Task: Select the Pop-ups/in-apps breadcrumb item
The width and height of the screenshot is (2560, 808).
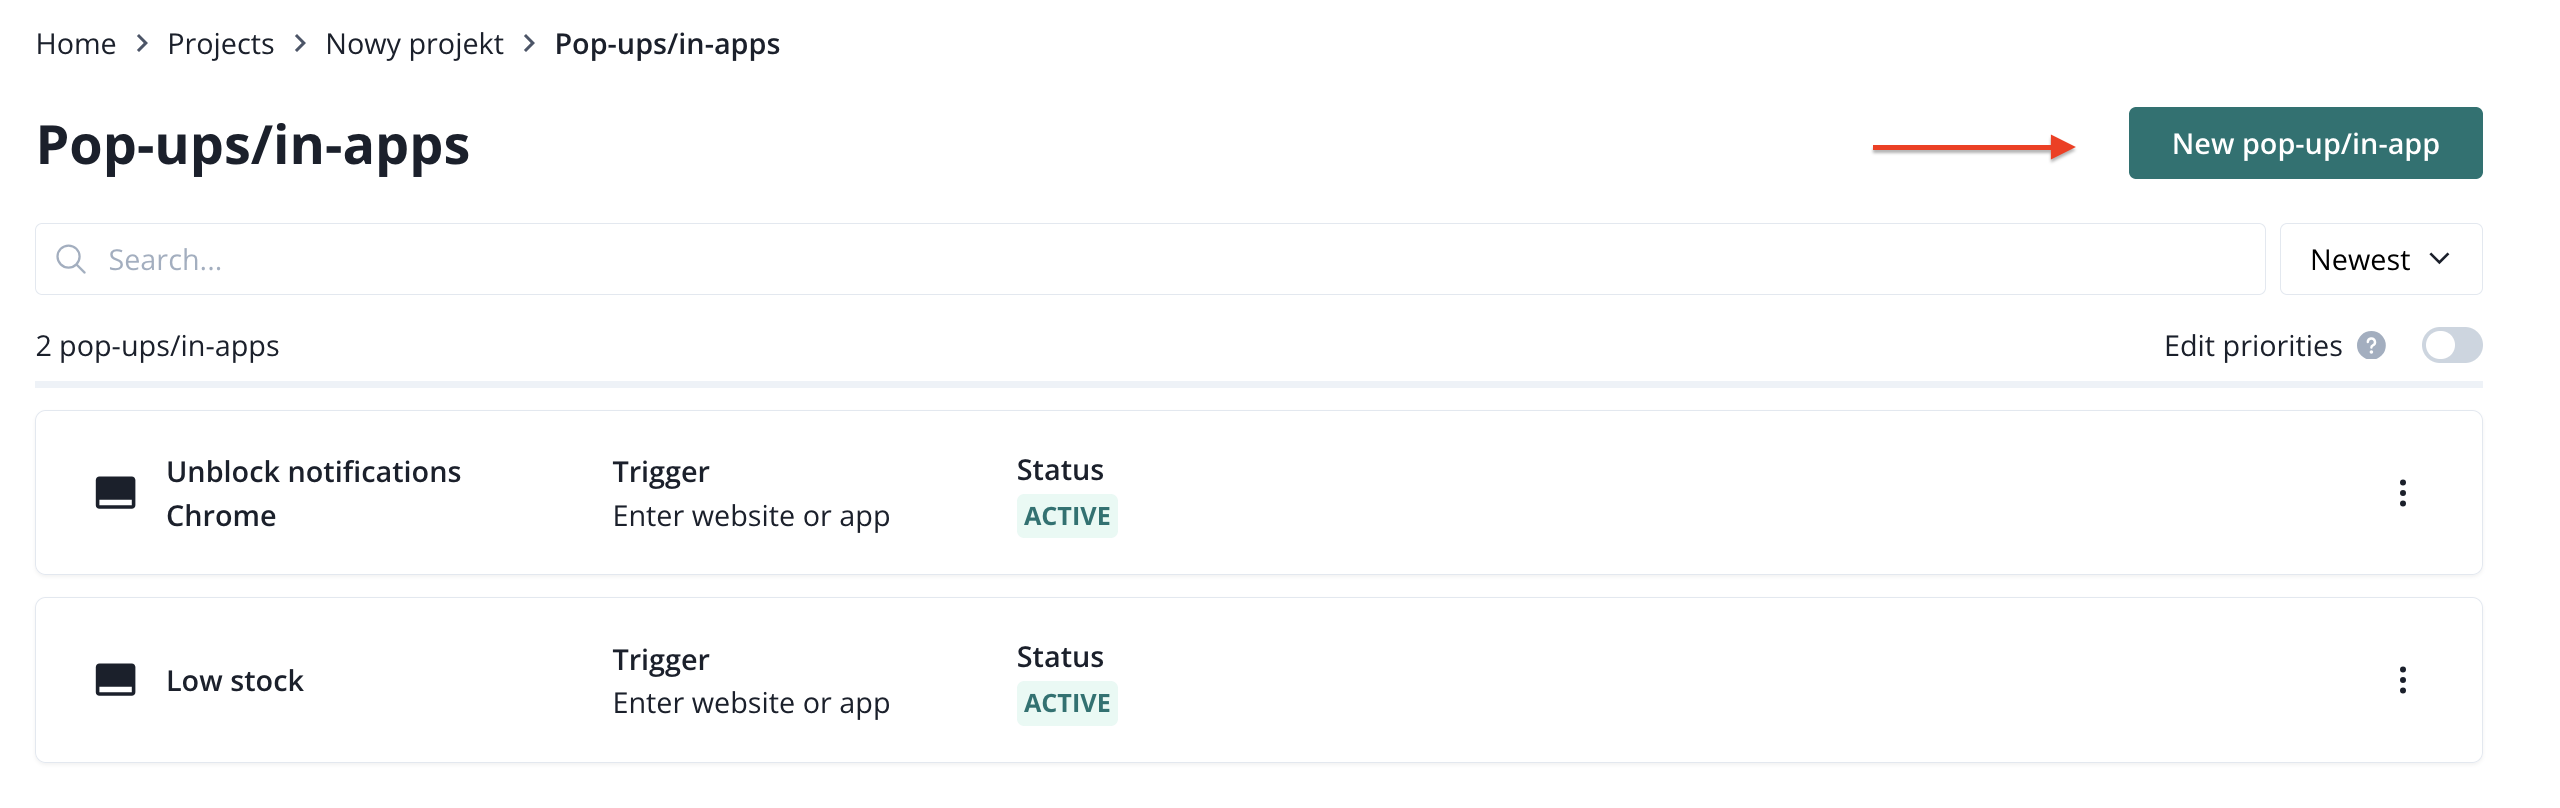Action: coord(667,44)
